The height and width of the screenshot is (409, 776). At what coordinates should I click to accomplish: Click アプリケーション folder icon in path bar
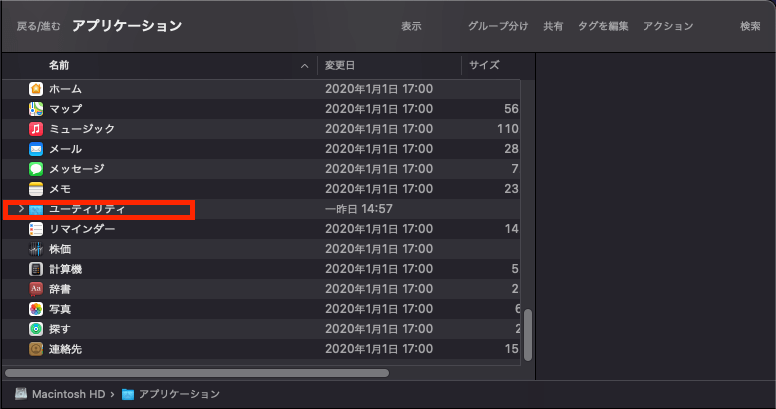(x=128, y=395)
